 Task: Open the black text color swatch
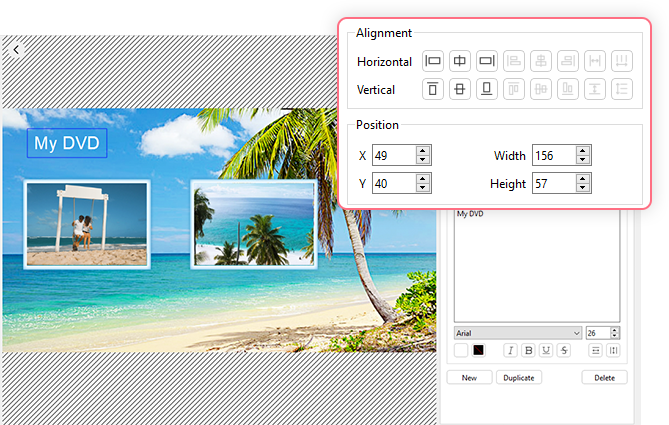479,350
